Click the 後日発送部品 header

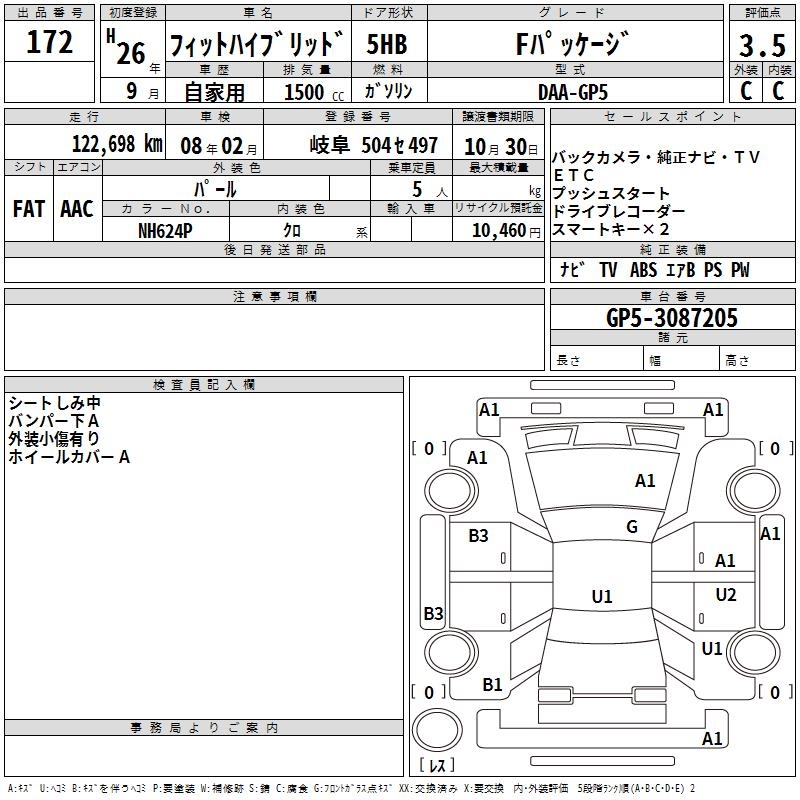[274, 249]
